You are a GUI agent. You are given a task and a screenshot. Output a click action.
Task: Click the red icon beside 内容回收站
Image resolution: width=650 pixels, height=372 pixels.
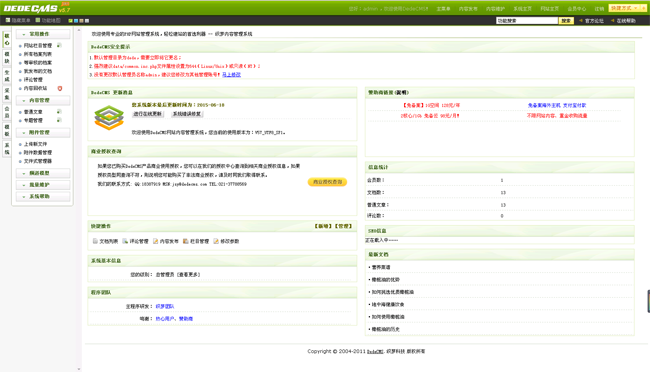pyautogui.click(x=60, y=88)
